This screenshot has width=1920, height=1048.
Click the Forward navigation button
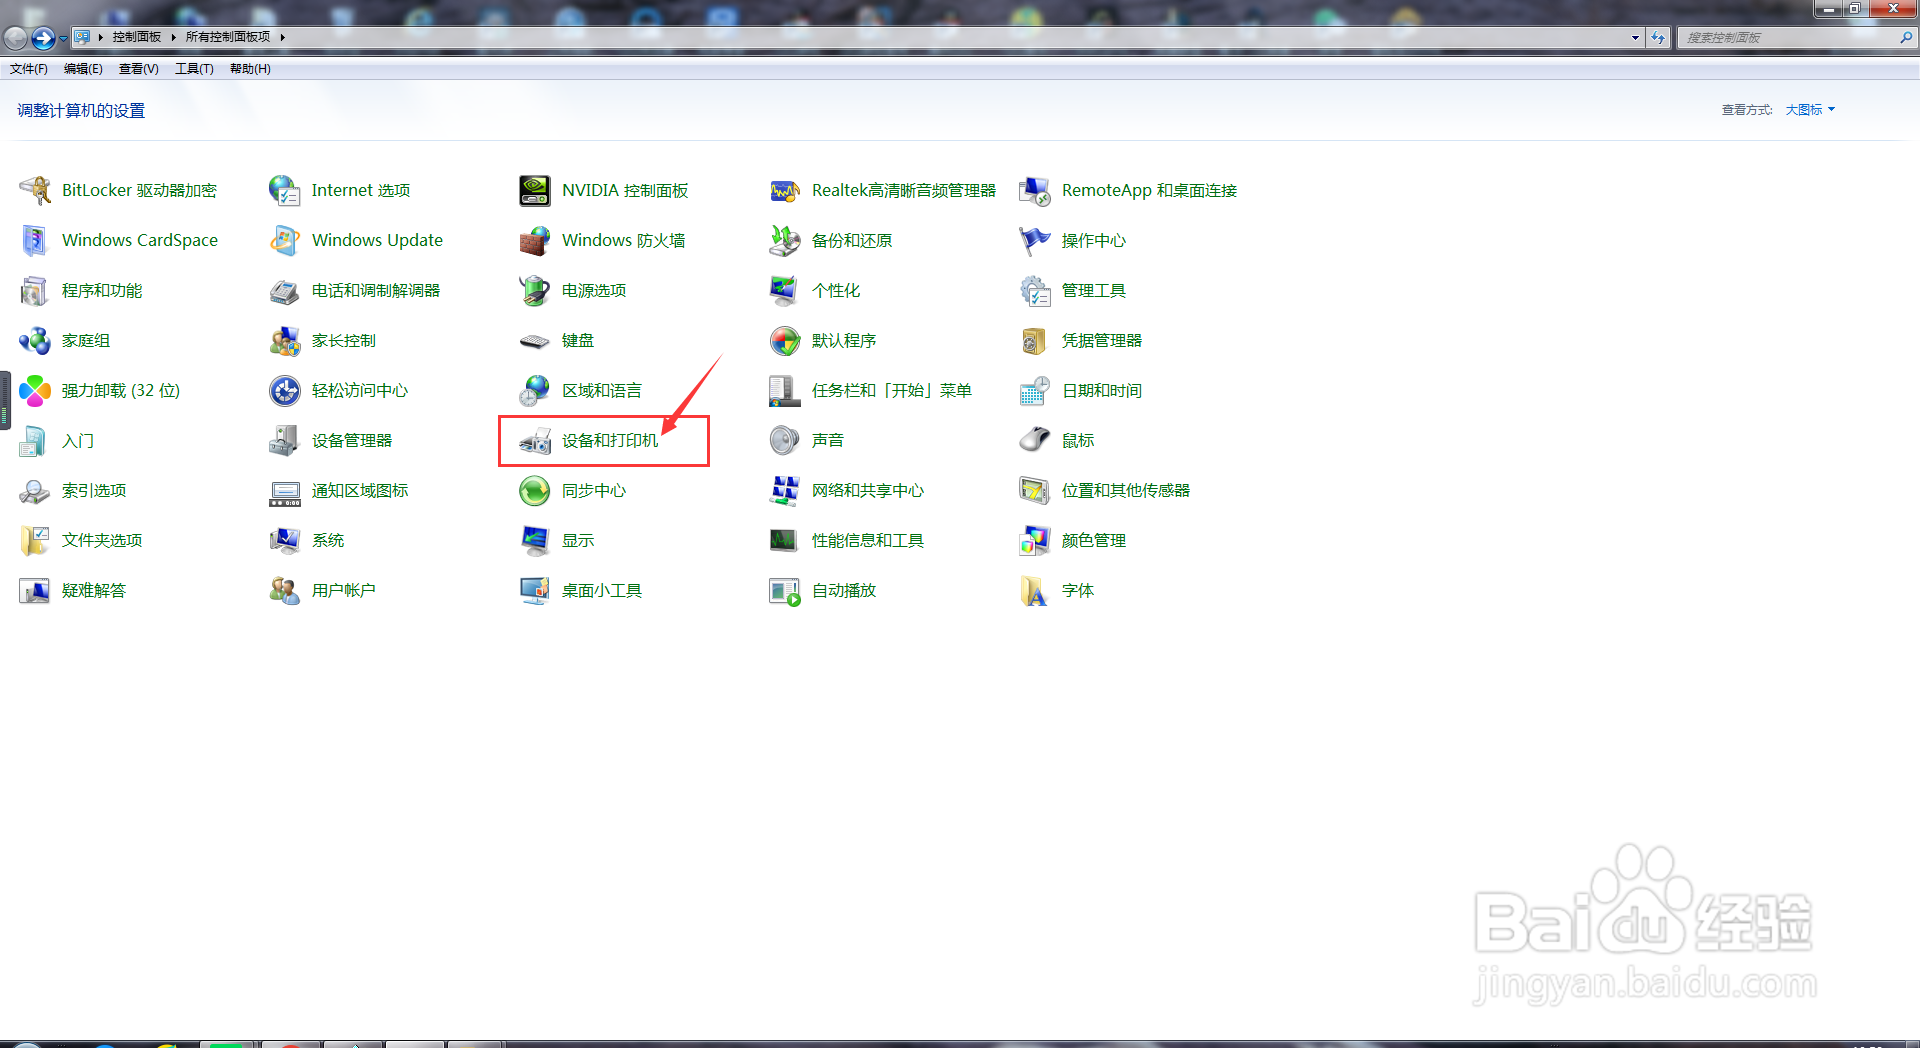(43, 38)
